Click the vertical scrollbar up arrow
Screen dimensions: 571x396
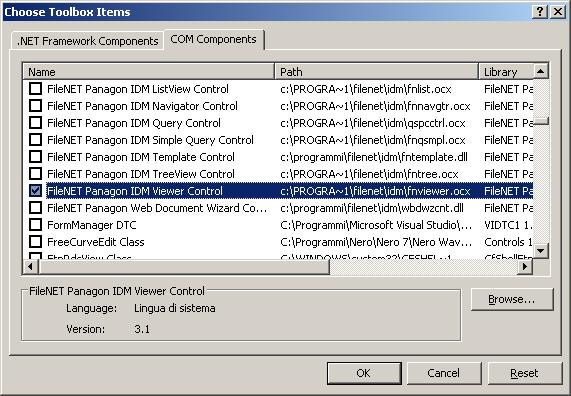[541, 71]
